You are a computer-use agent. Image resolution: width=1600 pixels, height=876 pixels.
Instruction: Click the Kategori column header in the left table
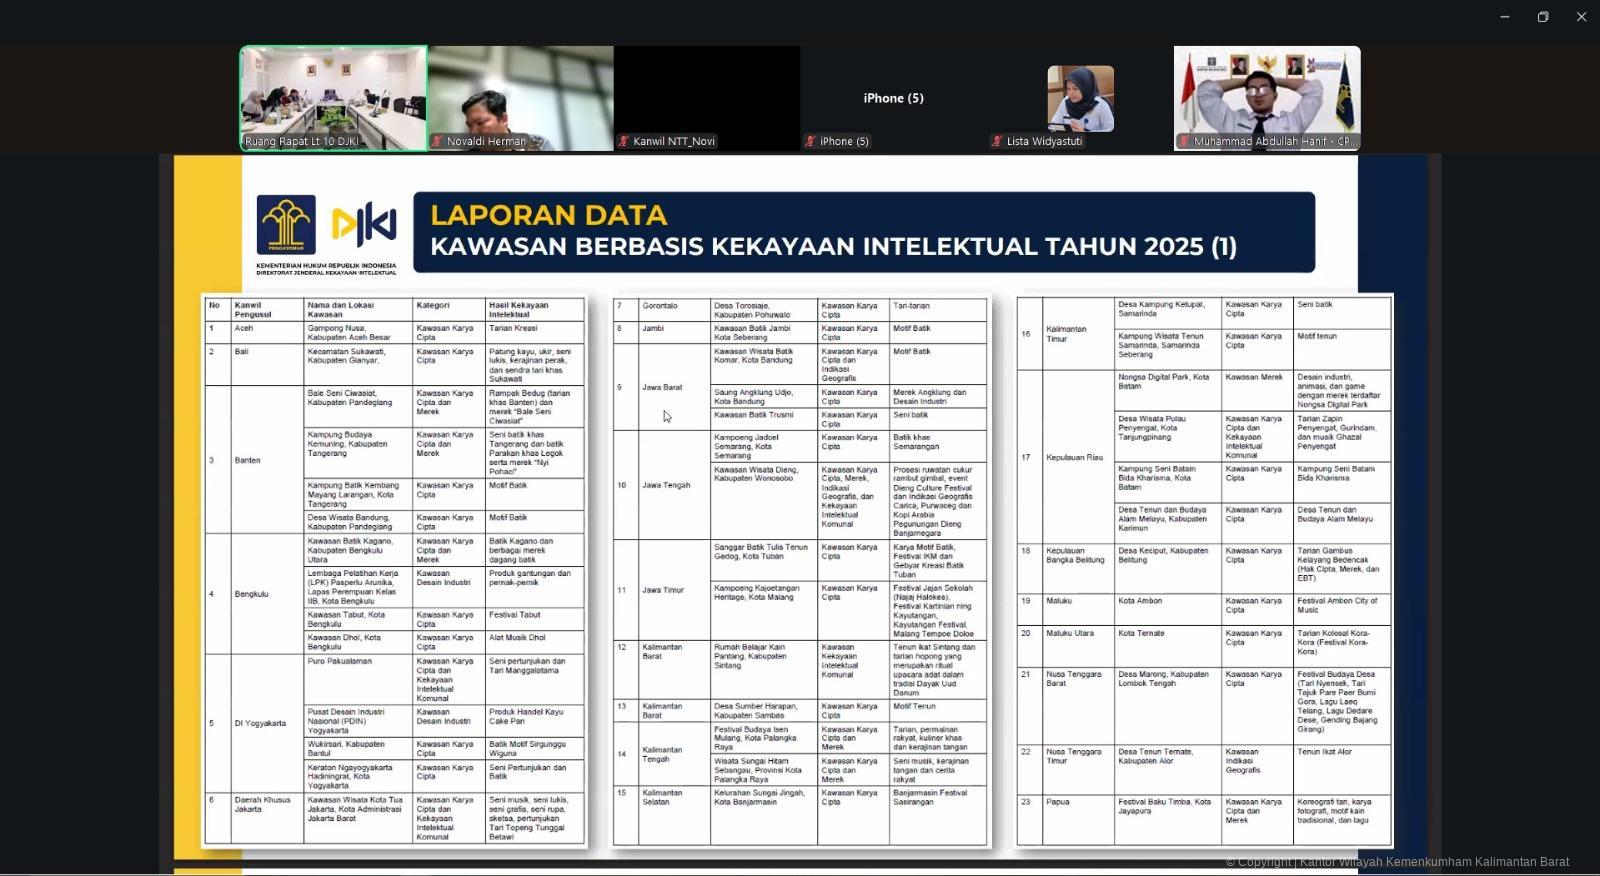tap(433, 306)
